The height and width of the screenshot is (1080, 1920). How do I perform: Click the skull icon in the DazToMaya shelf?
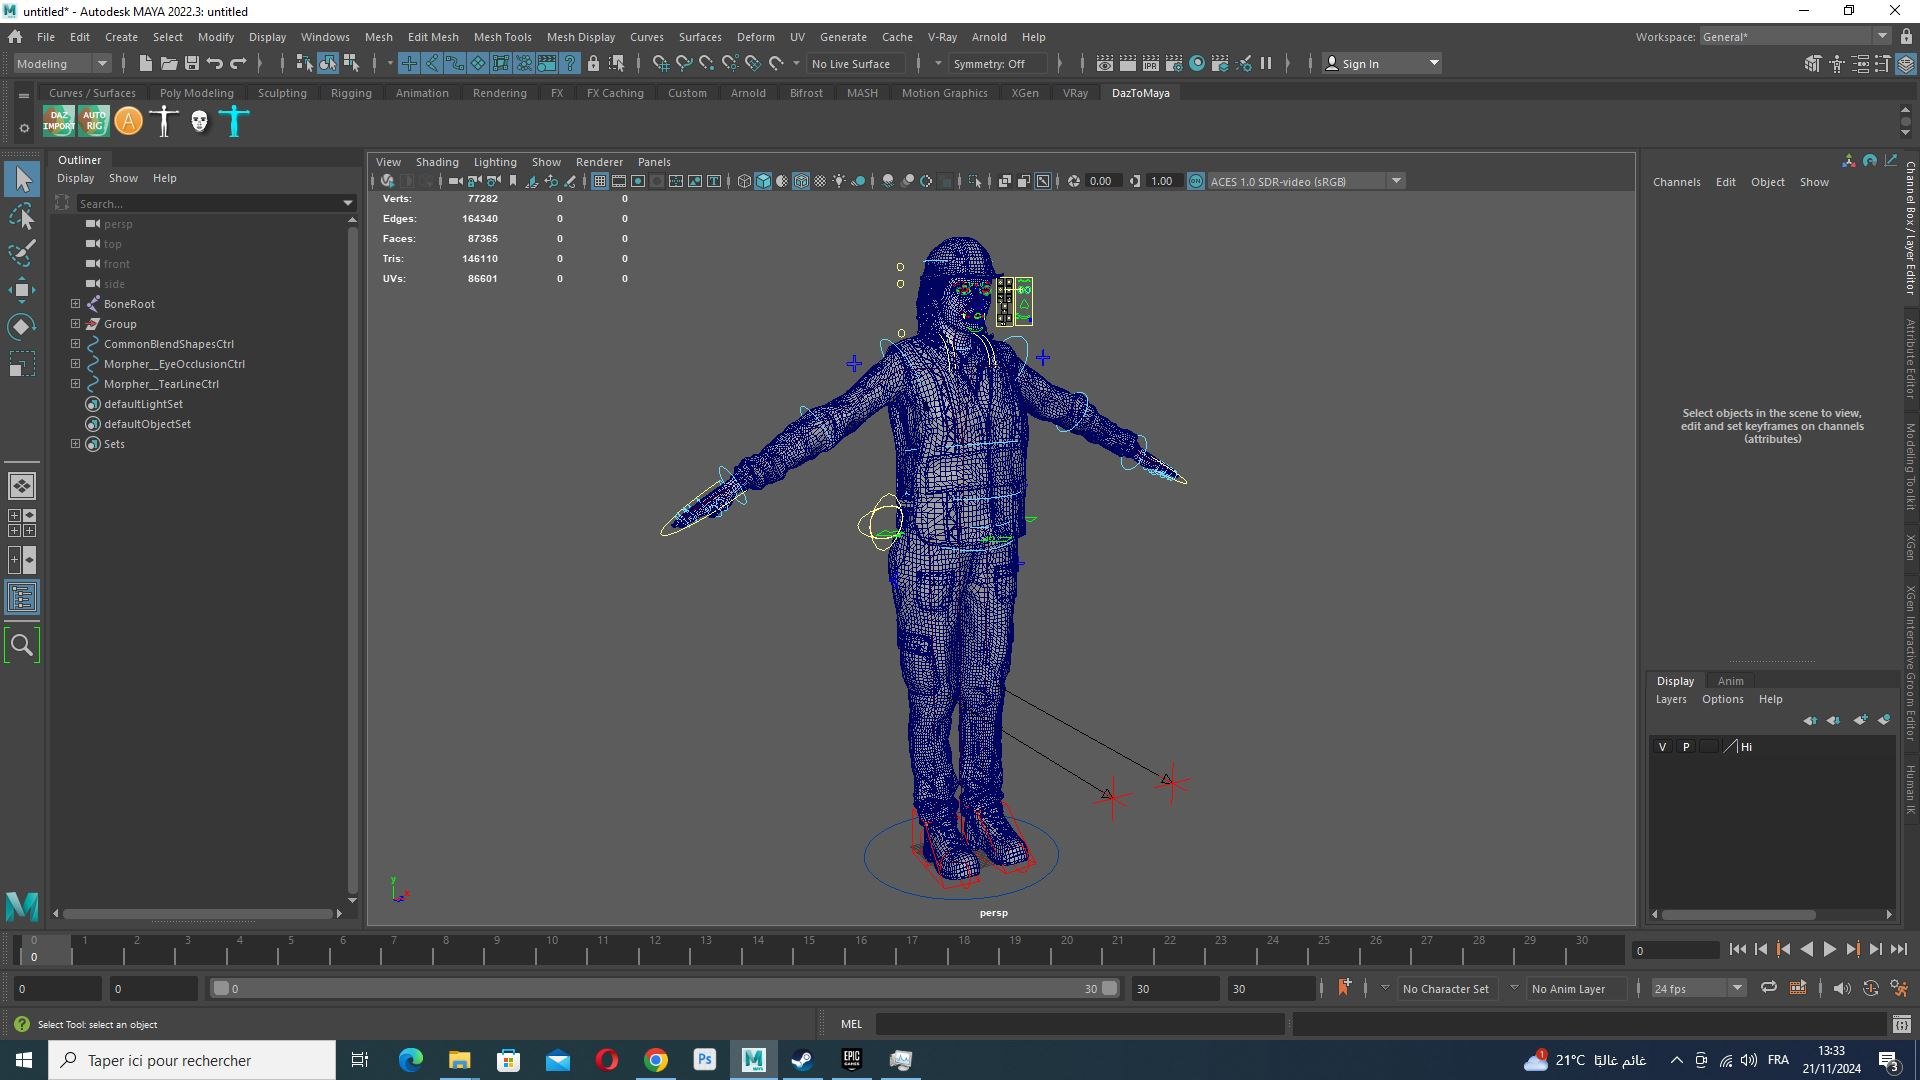coord(199,121)
